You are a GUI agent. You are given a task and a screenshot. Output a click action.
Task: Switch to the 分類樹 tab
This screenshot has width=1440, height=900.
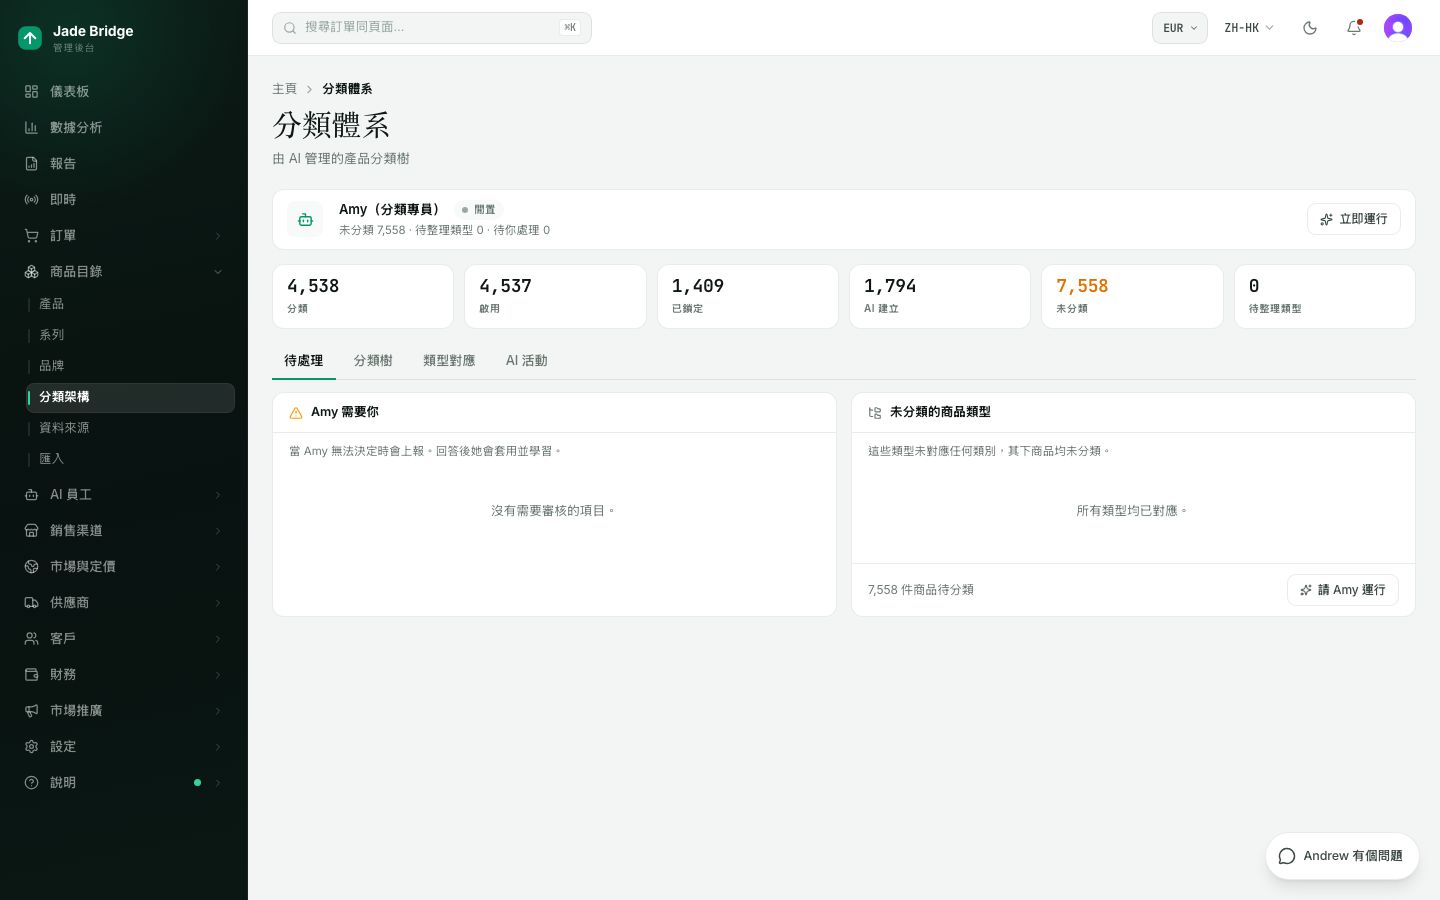pyautogui.click(x=373, y=361)
